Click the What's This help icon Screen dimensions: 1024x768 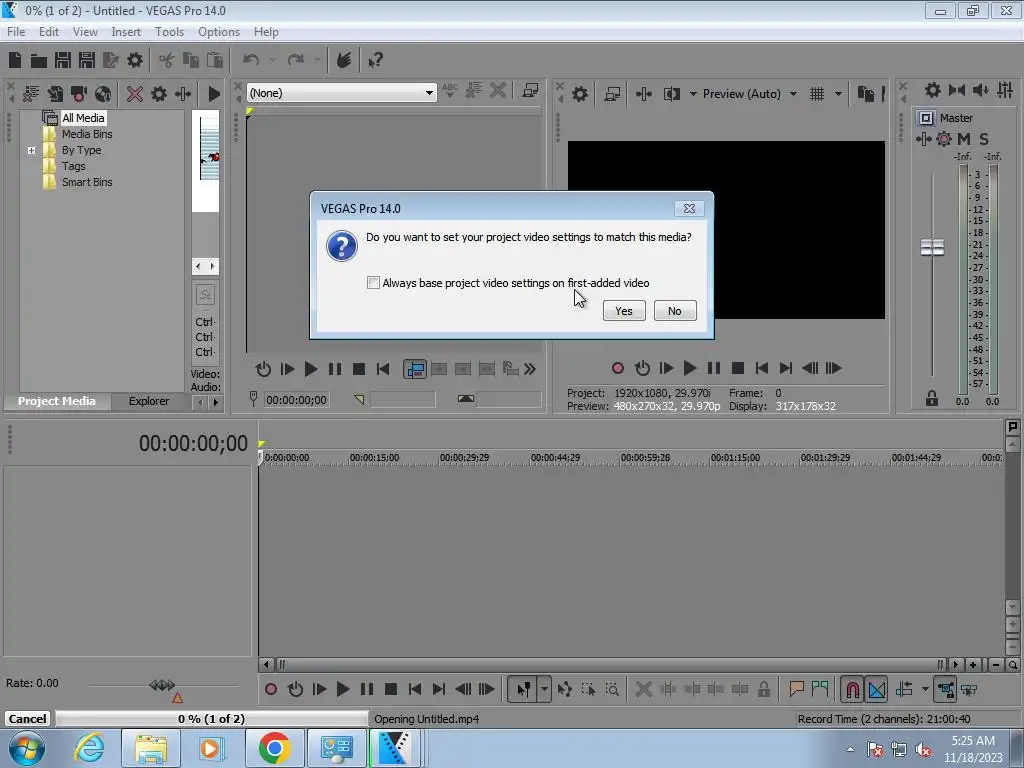point(375,60)
